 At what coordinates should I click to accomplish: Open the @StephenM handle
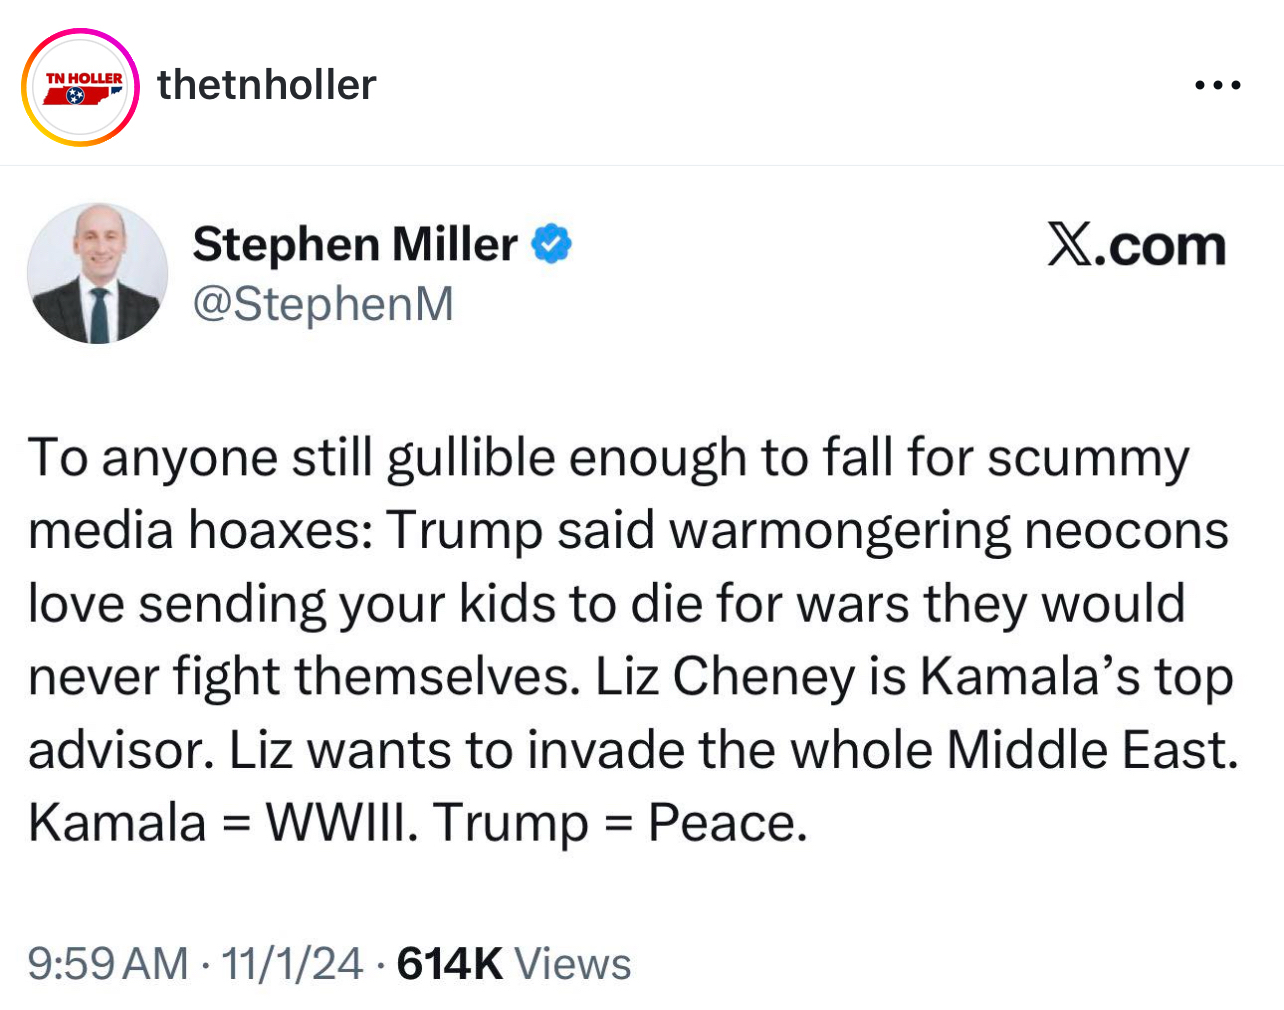(322, 304)
